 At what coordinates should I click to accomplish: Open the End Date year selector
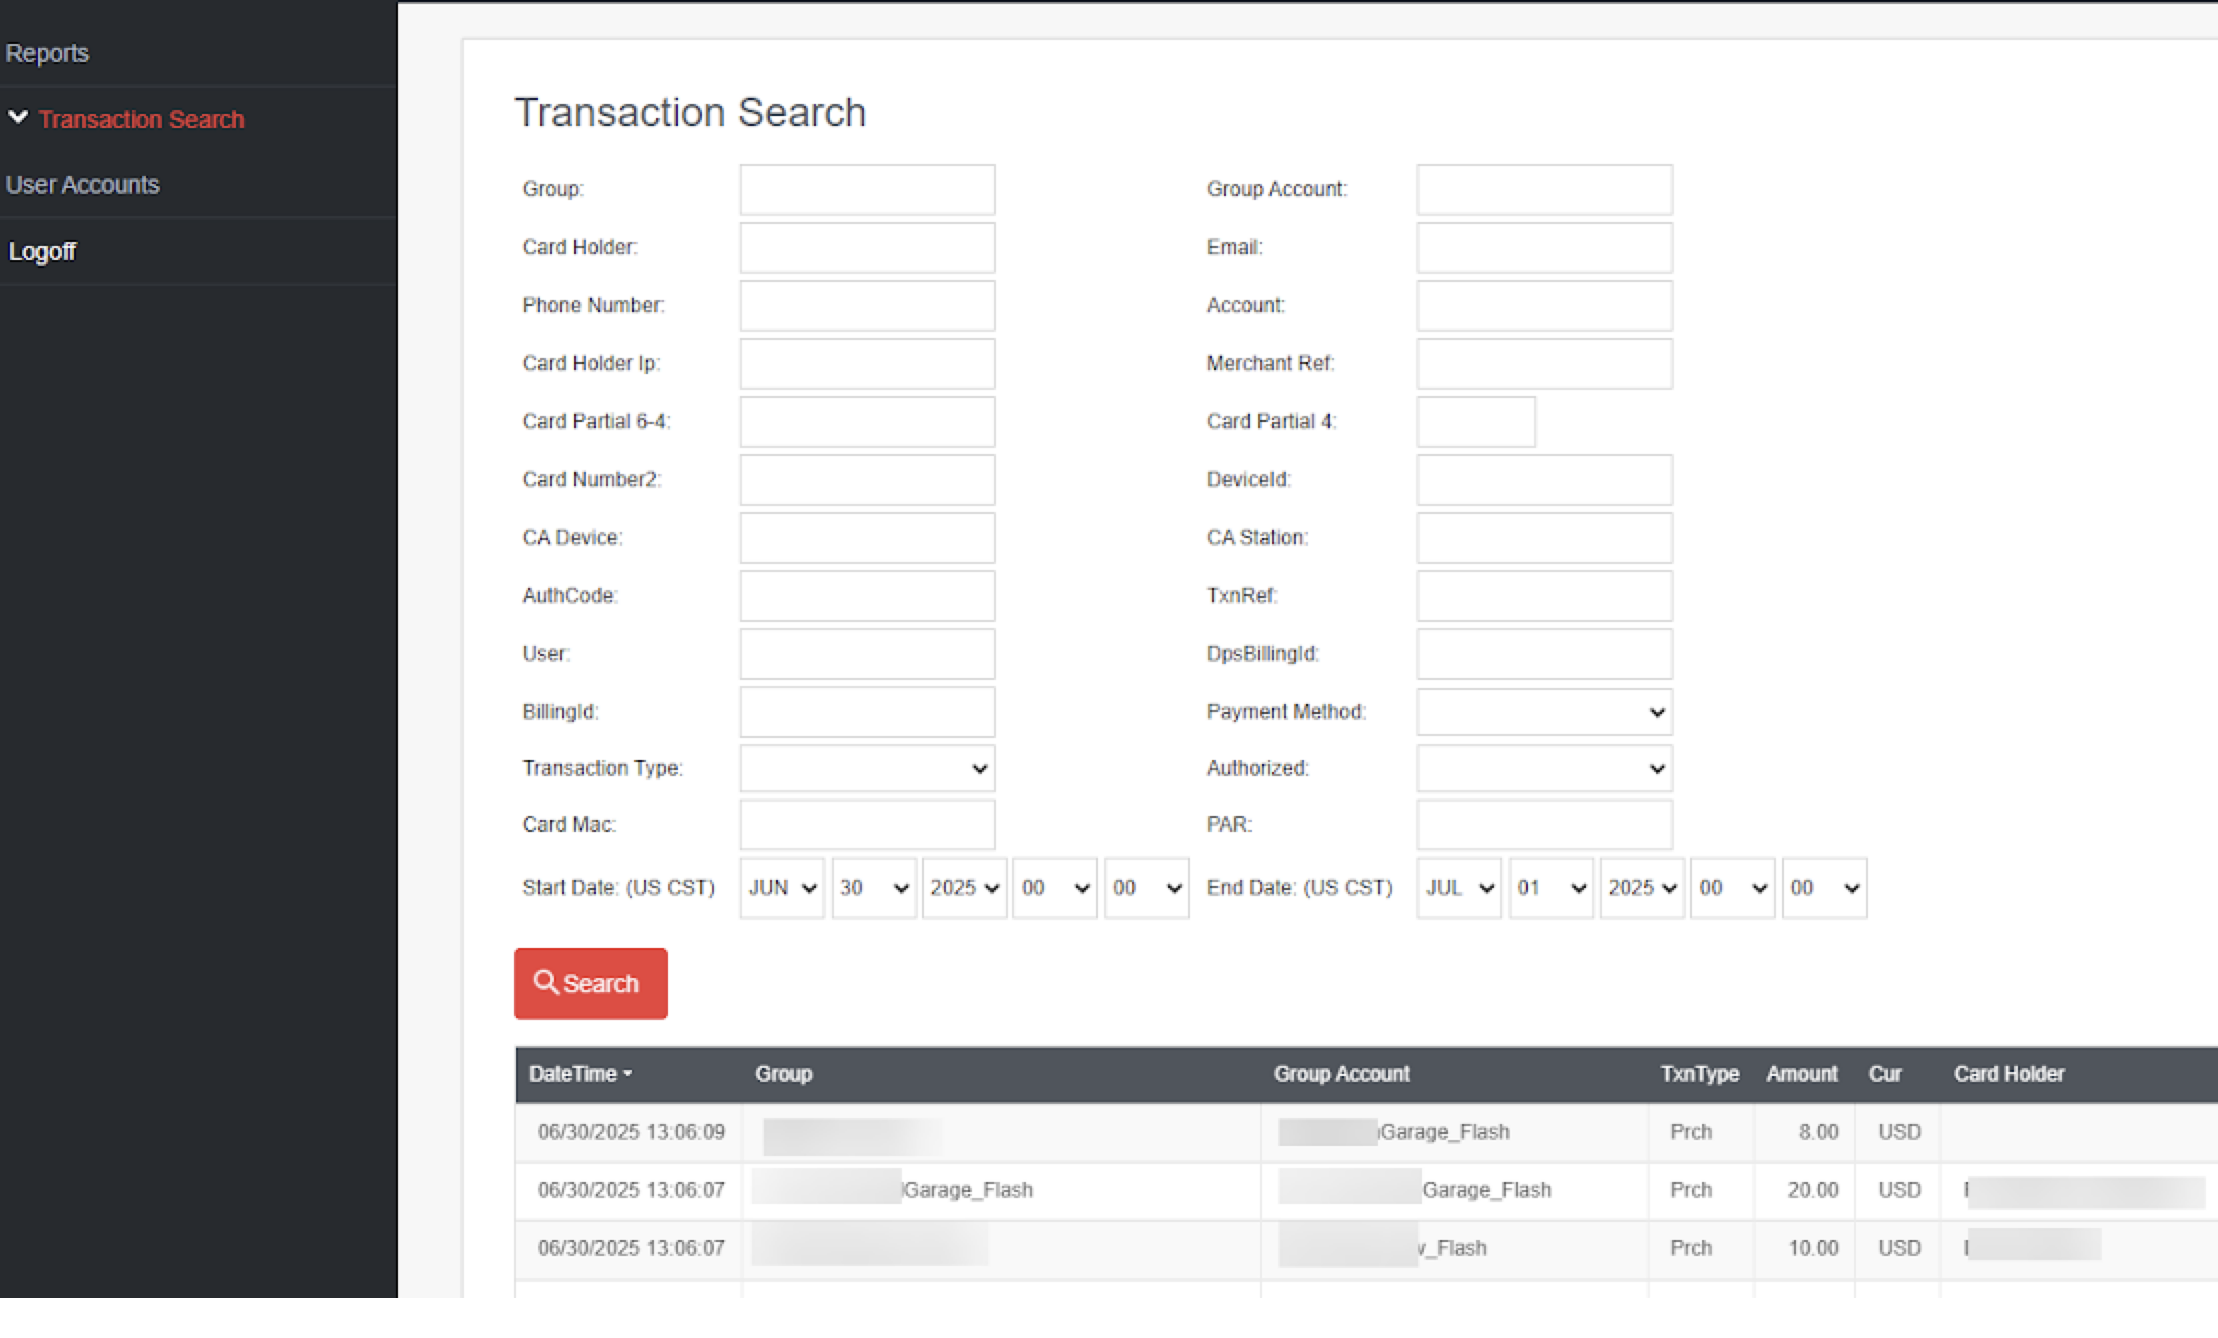click(1641, 888)
